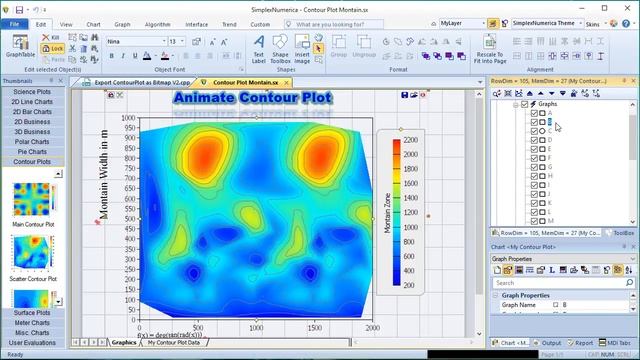The width and height of the screenshot is (640, 360).
Task: Open the font name dropdown Nina
Action: coord(164,42)
